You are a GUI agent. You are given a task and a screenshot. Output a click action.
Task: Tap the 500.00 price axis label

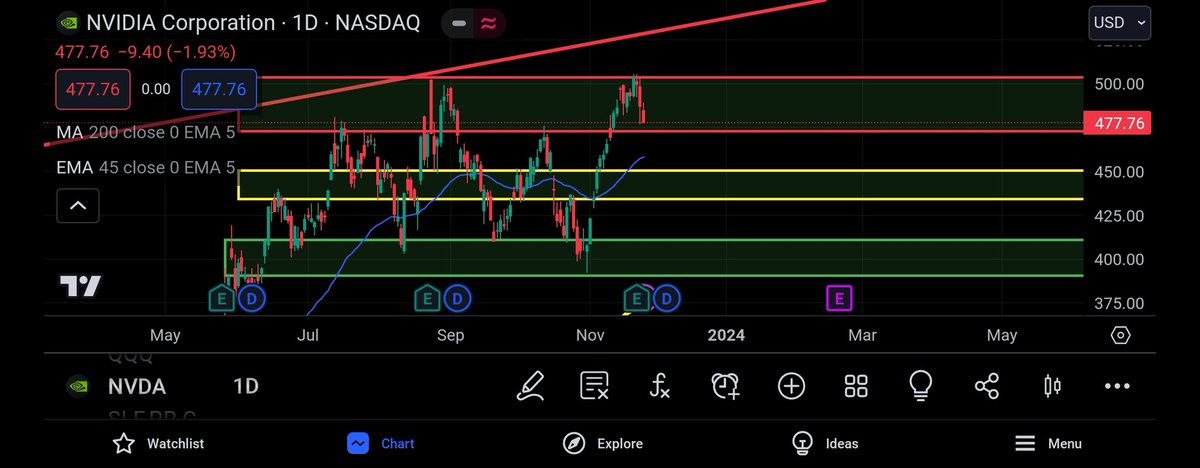pyautogui.click(x=1119, y=84)
